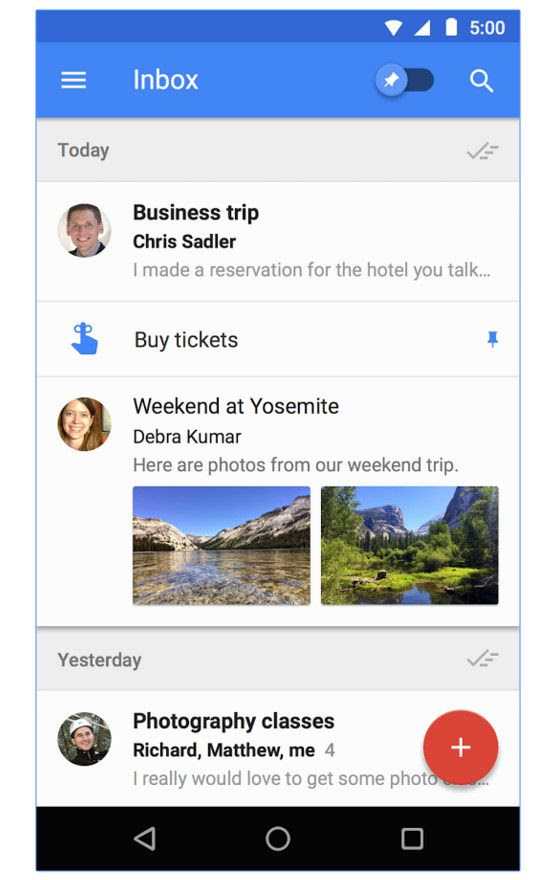The height and width of the screenshot is (880, 557).
Task: Sweep all Today emails done
Action: pos(482,150)
